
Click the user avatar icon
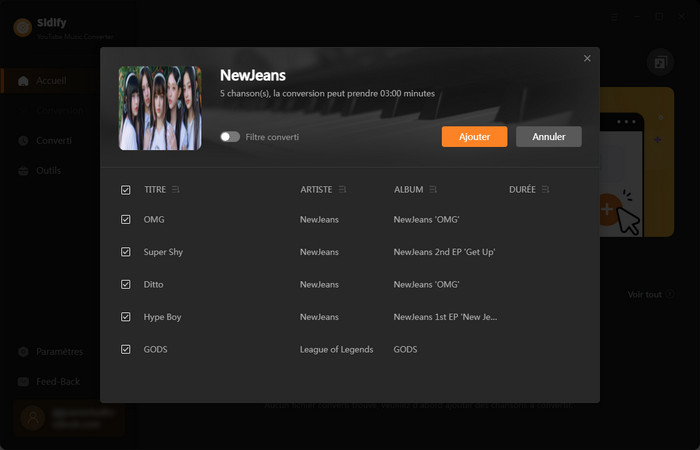(x=34, y=418)
